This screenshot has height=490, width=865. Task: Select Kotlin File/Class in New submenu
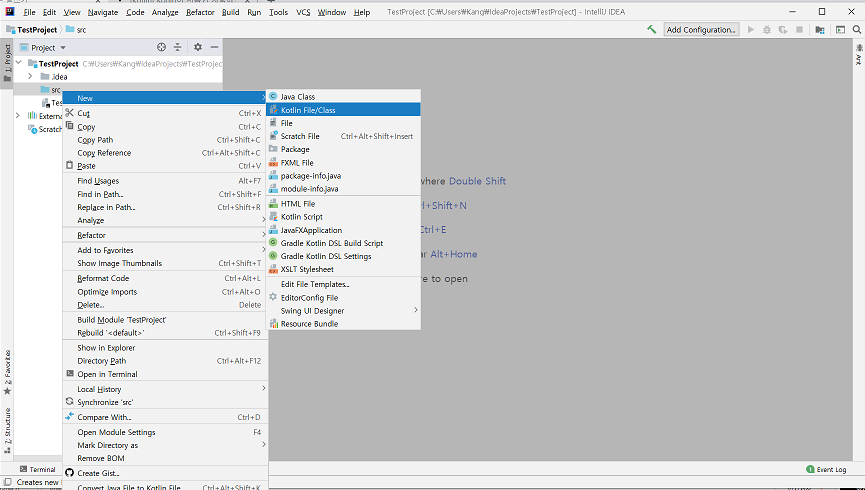pos(343,110)
